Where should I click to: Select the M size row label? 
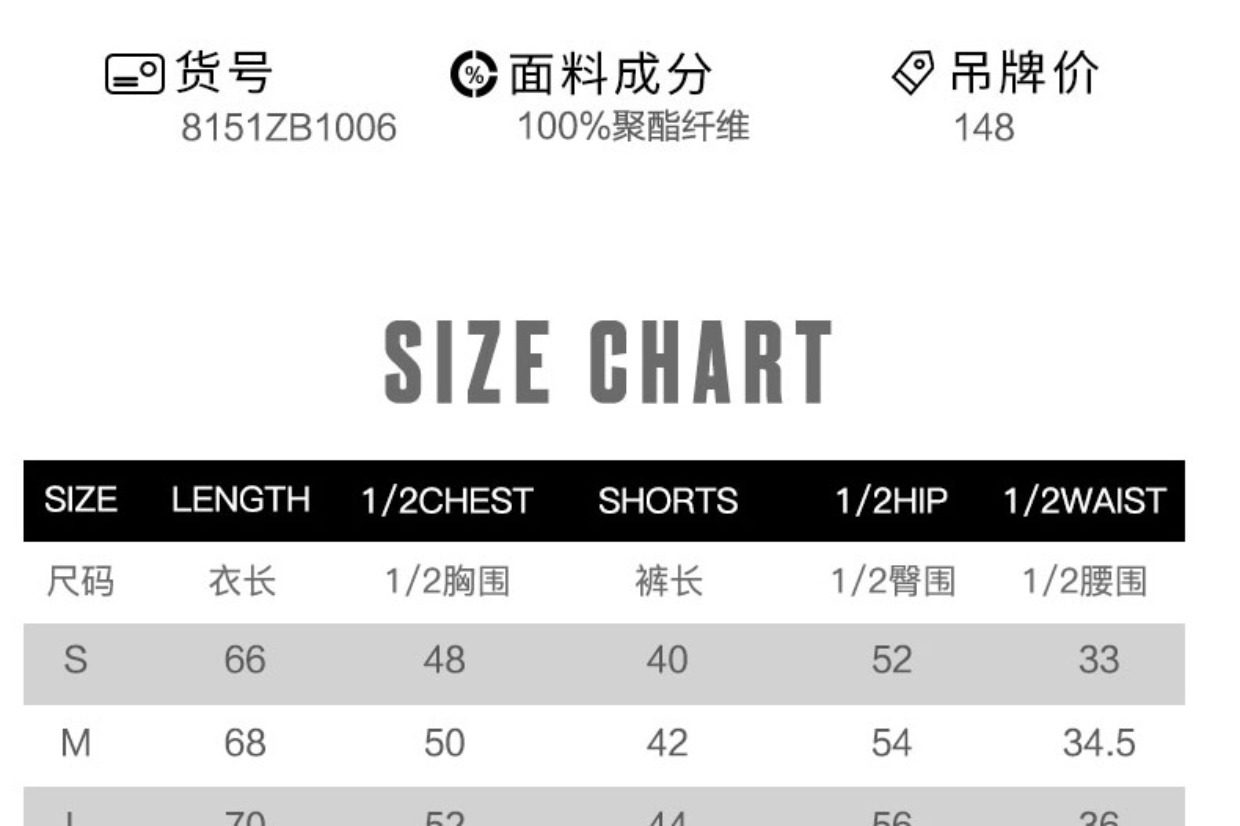coord(76,743)
